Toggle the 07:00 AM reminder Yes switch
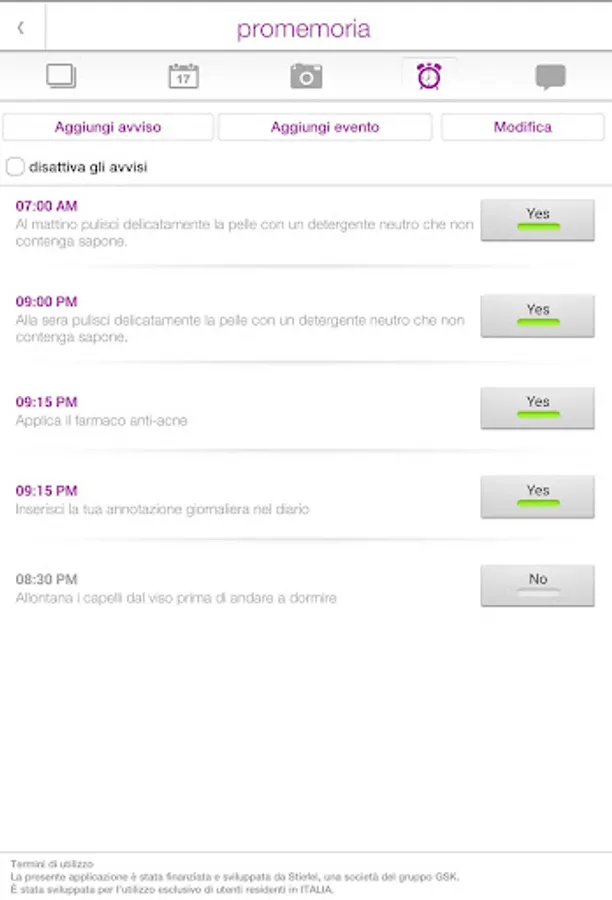 [537, 220]
